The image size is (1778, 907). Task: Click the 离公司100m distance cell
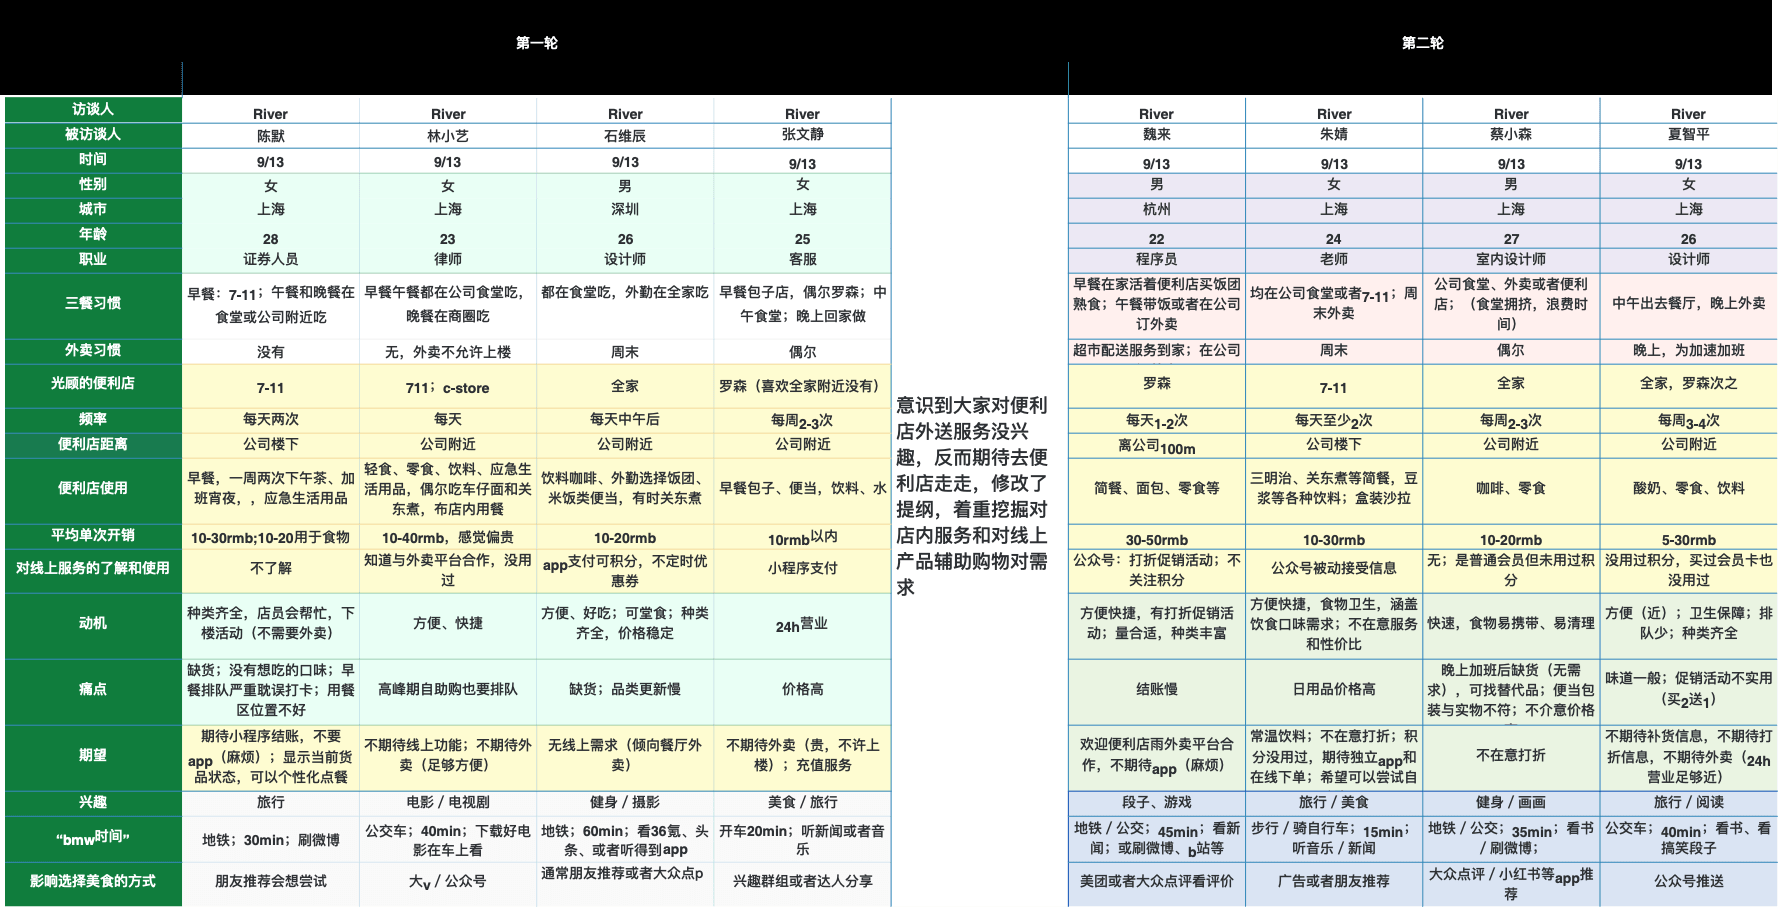[x=1157, y=446]
